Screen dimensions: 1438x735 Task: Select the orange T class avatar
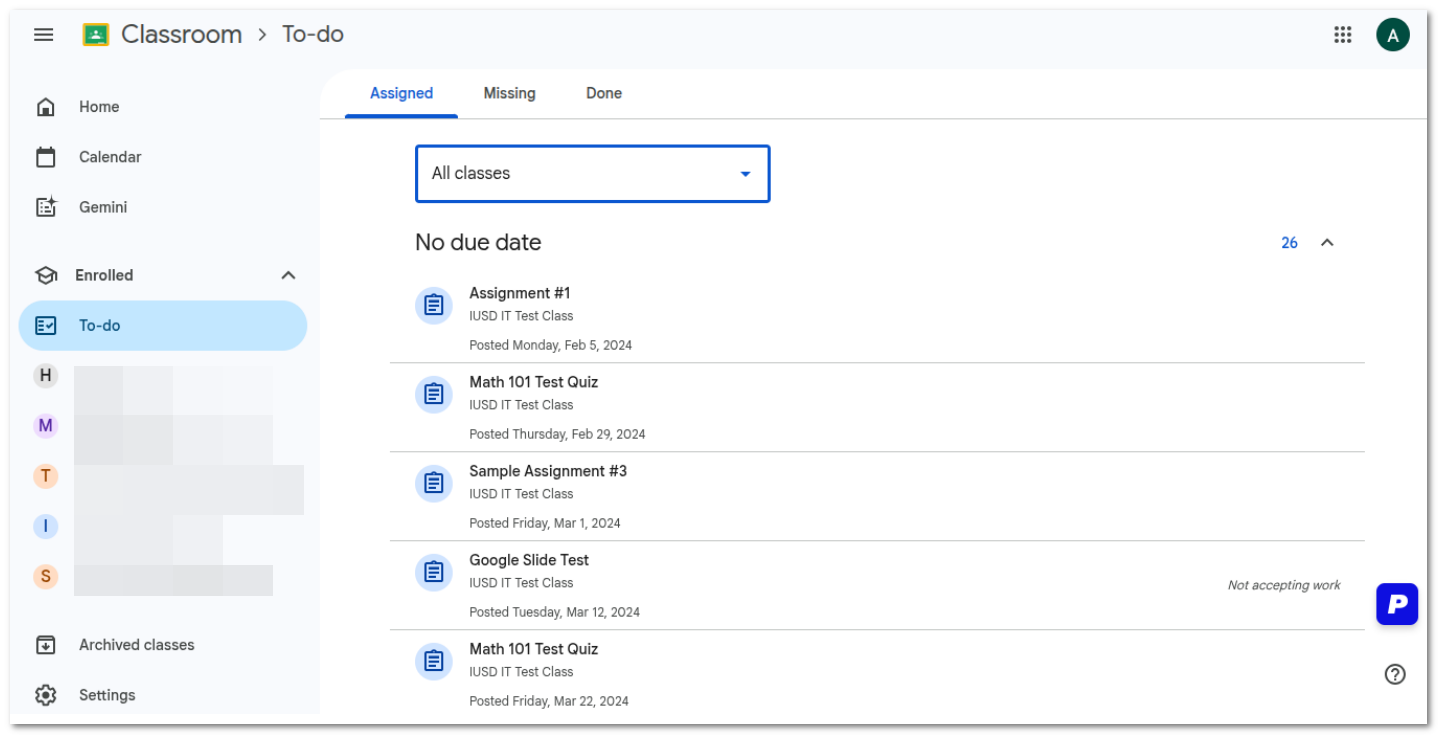point(45,476)
